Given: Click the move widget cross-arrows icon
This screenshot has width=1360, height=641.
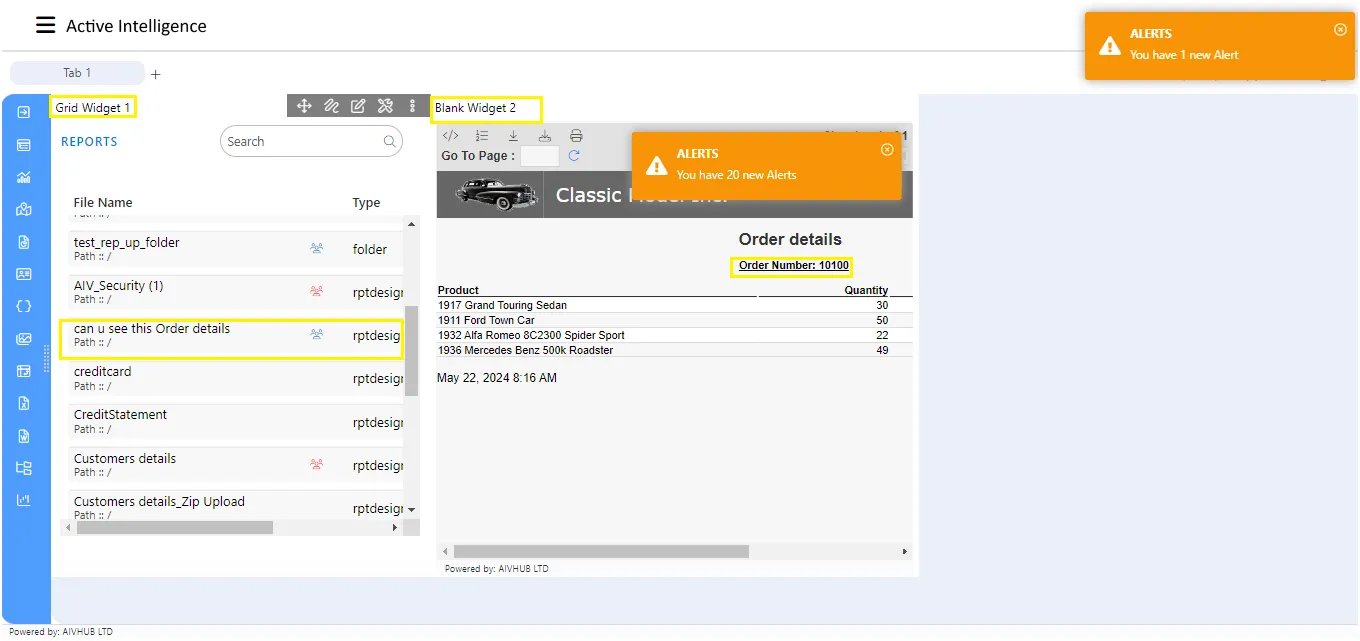Looking at the screenshot, I should (x=304, y=106).
